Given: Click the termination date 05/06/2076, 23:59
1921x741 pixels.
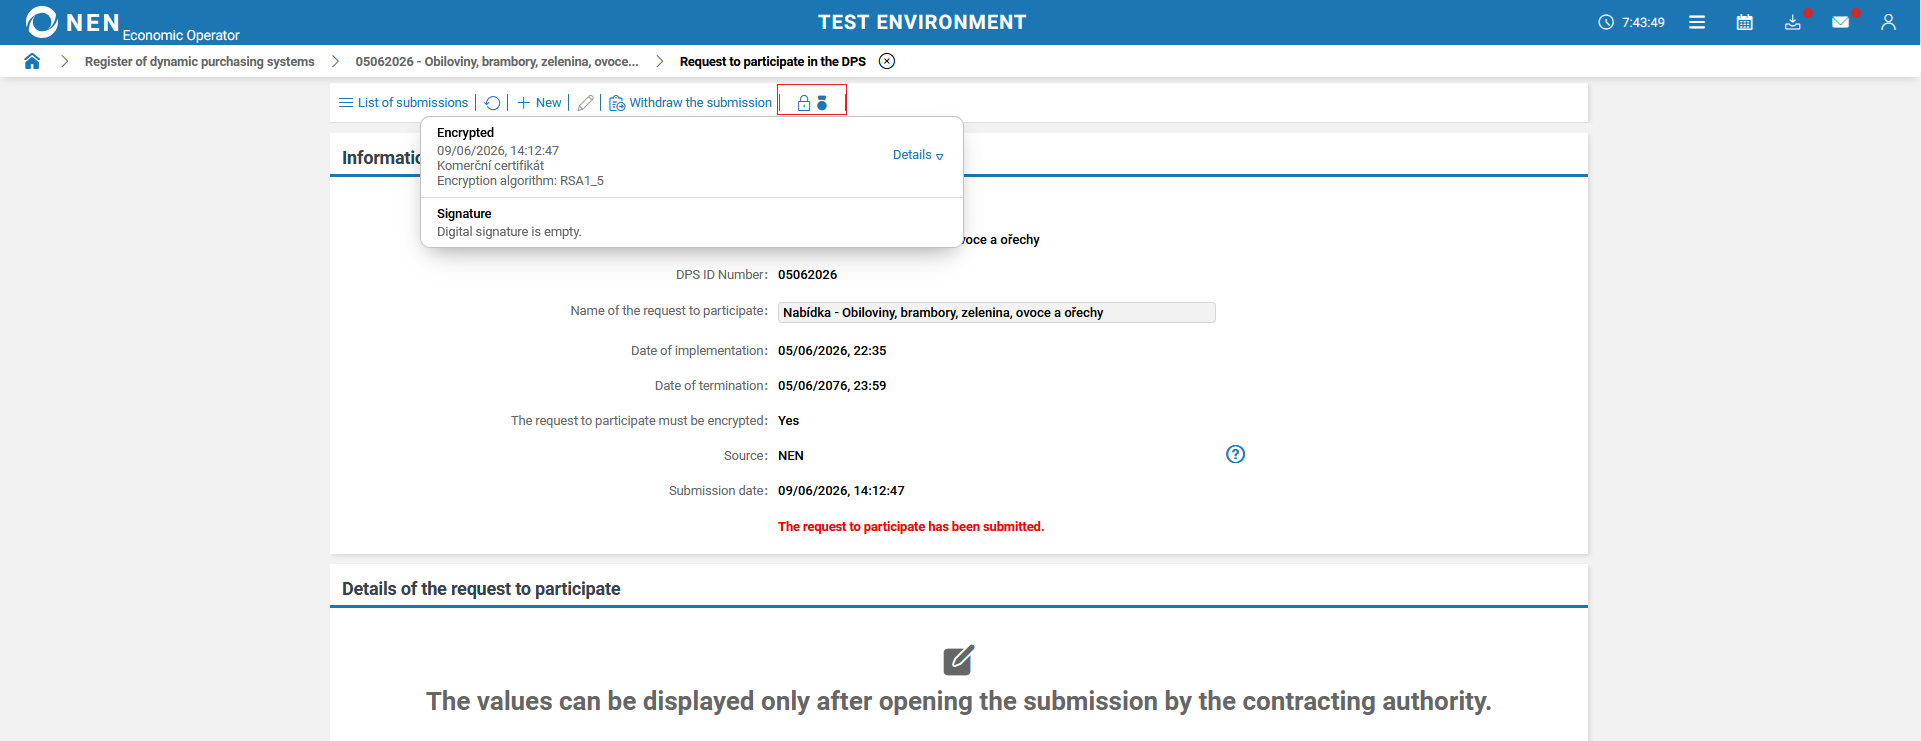Looking at the screenshot, I should click(x=832, y=385).
